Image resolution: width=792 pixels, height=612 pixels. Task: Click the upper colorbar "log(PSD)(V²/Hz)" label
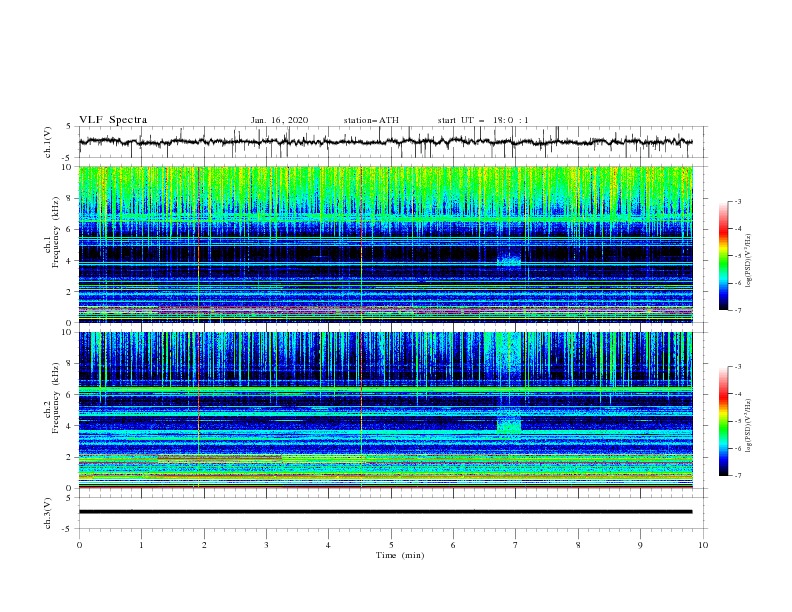(749, 261)
